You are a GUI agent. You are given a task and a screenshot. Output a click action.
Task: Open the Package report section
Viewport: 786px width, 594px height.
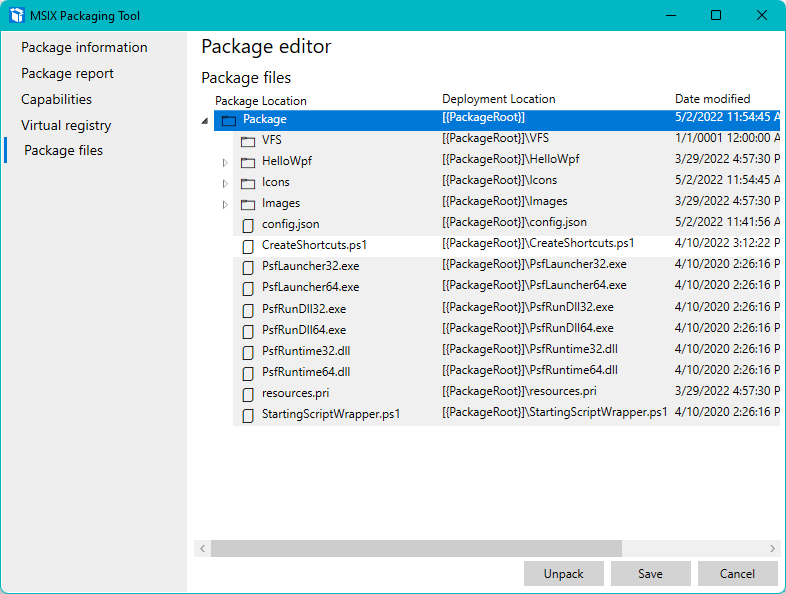pos(67,73)
